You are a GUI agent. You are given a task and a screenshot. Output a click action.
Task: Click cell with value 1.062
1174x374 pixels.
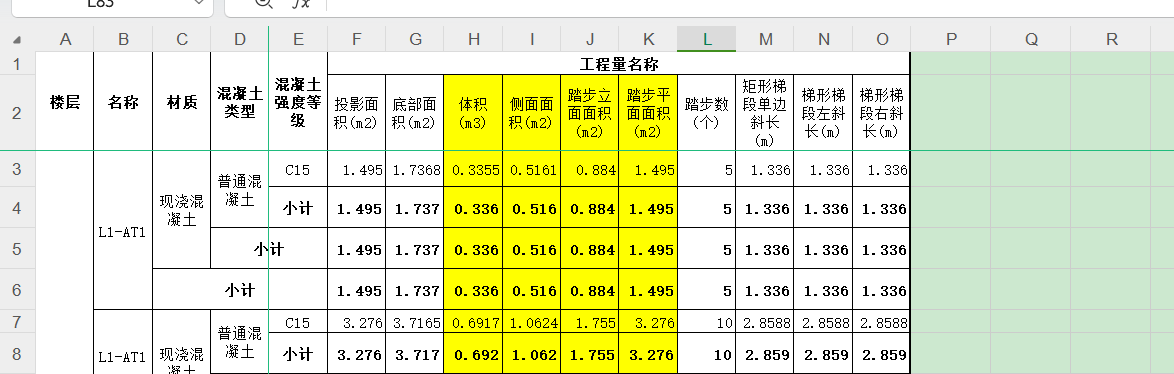[532, 354]
